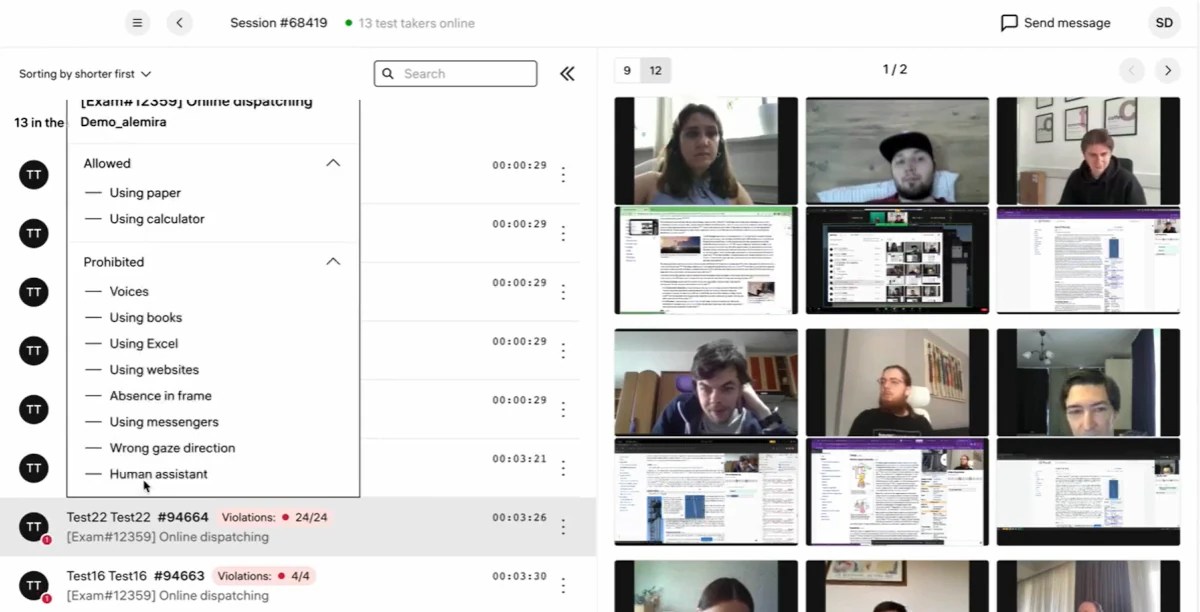Click Violations 4/4 badge
This screenshot has width=1200, height=612.
tap(265, 576)
